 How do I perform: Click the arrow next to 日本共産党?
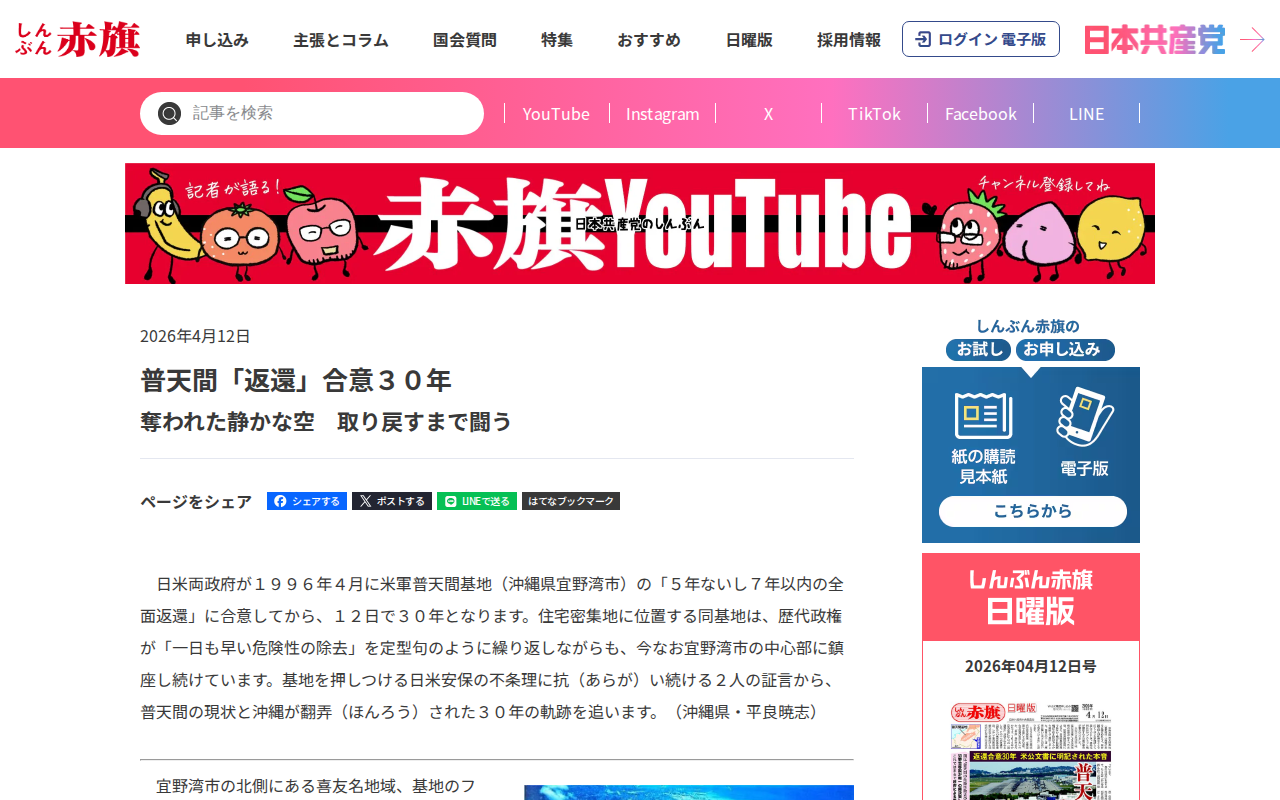point(1252,39)
